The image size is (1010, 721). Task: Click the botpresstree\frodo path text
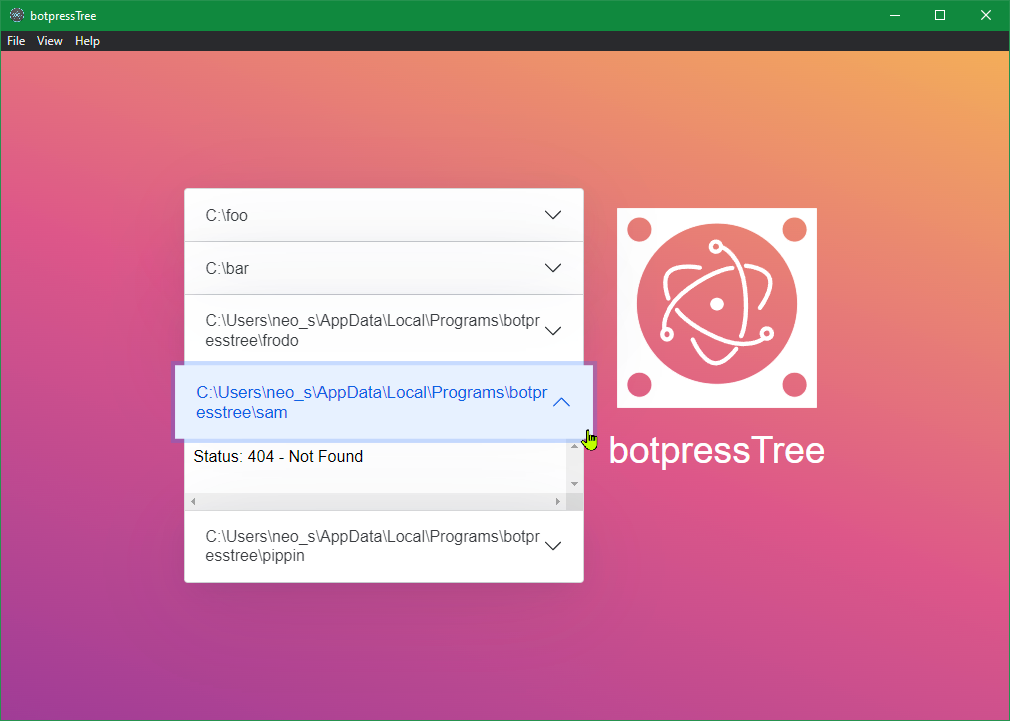pos(372,331)
